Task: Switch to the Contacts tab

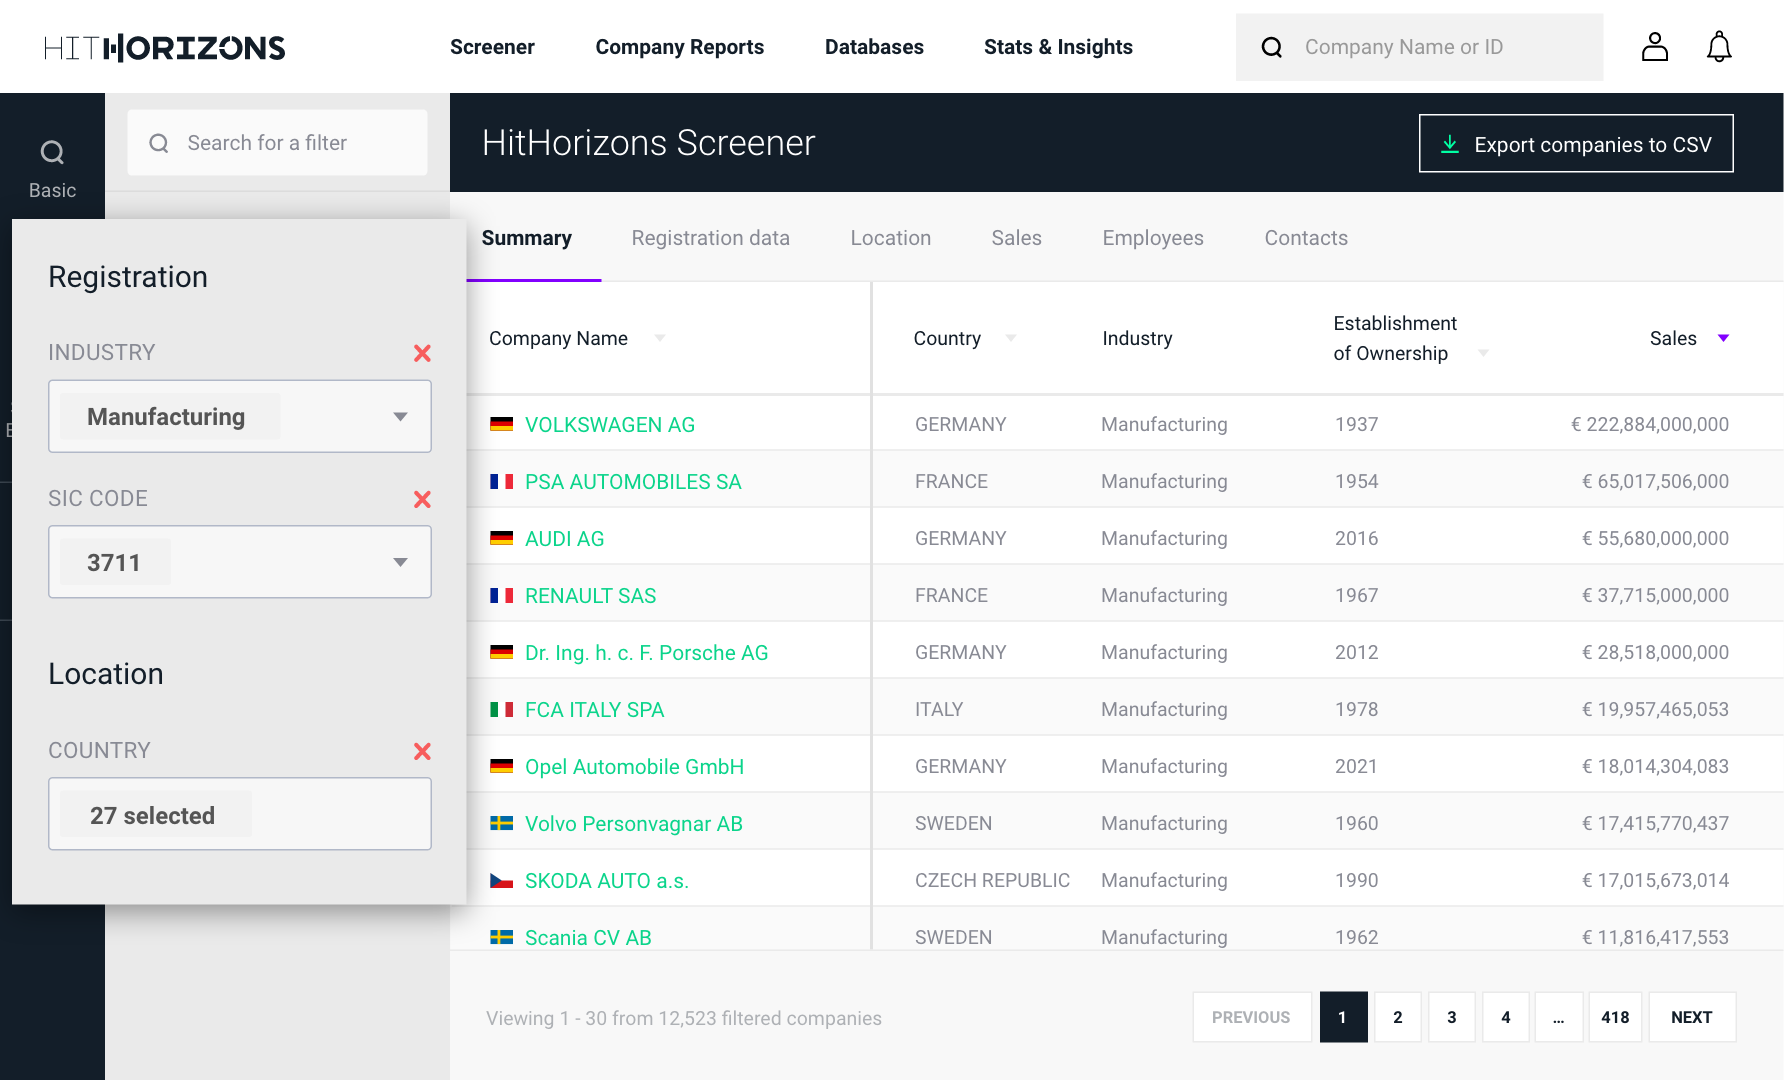Action: click(1306, 238)
